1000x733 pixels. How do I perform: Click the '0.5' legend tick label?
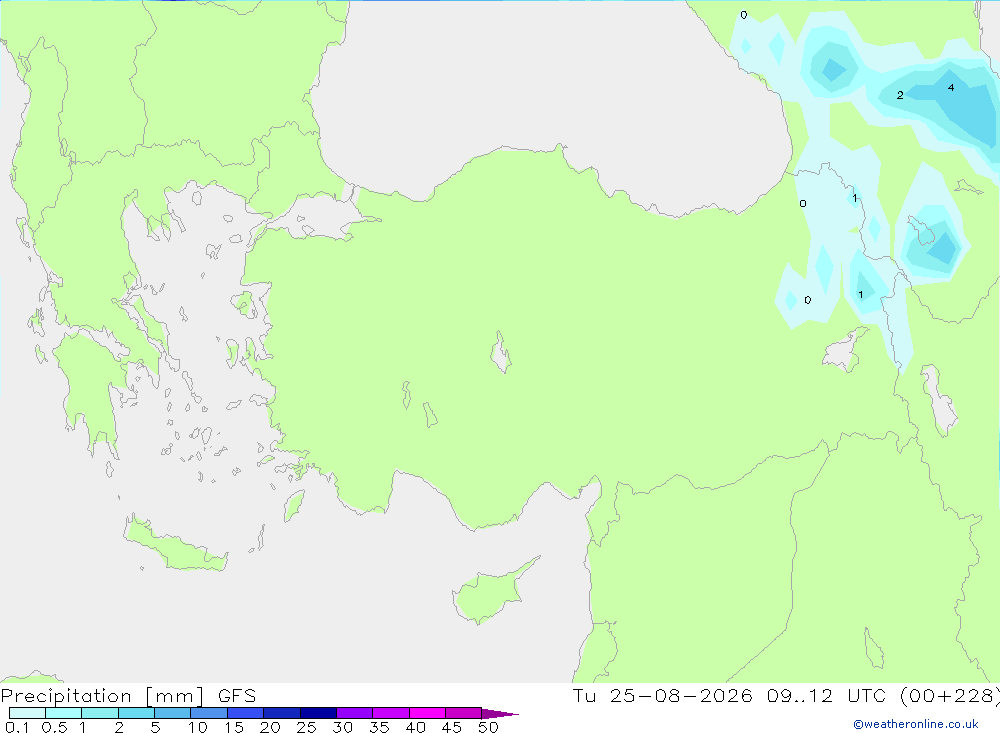click(x=54, y=727)
